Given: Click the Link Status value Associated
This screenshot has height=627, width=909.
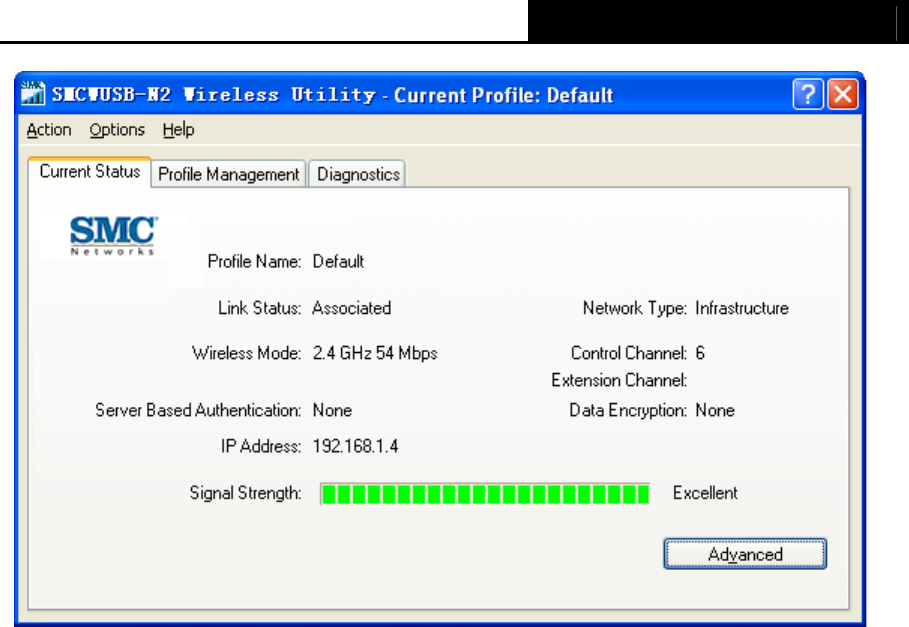Looking at the screenshot, I should 351,308.
